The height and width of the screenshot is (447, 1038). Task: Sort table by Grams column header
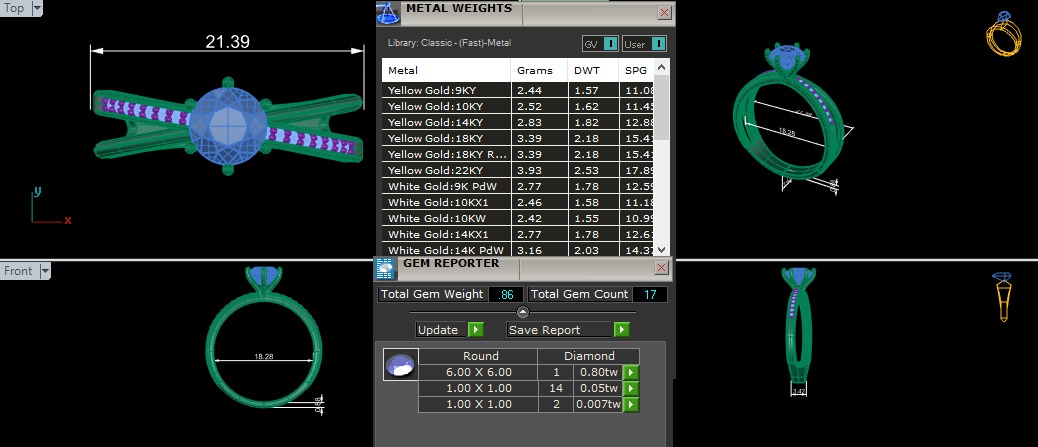pos(540,71)
